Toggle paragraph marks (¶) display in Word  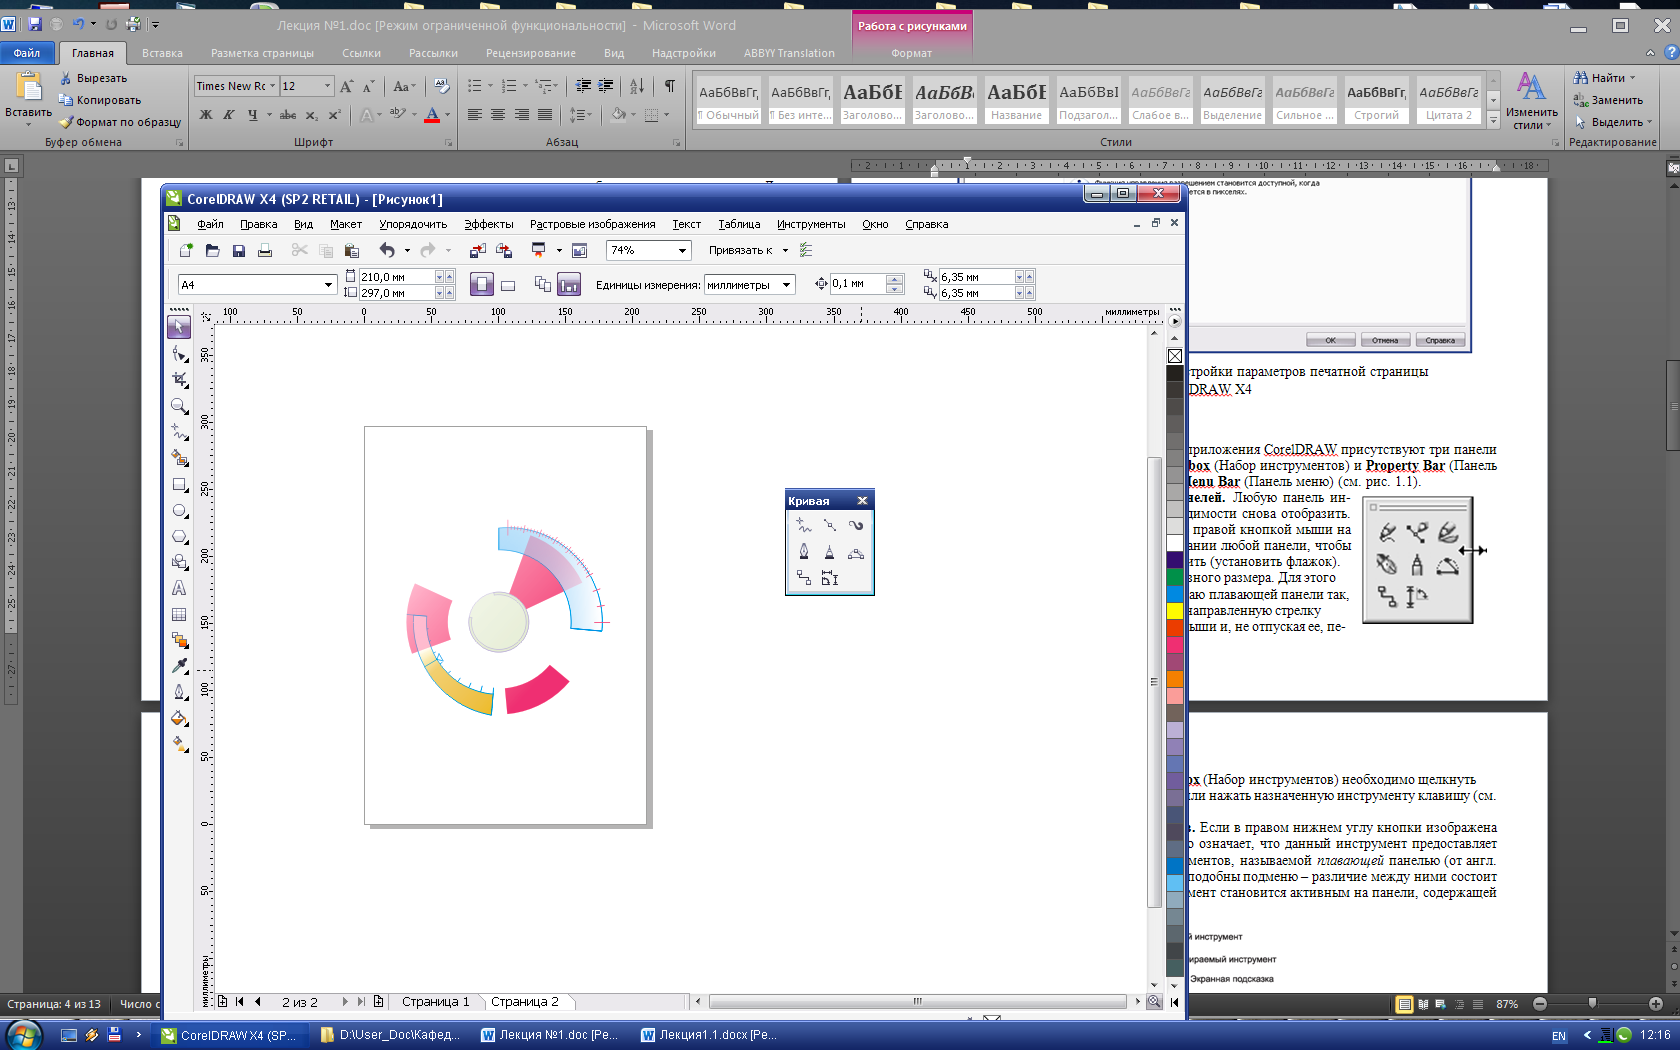click(669, 86)
